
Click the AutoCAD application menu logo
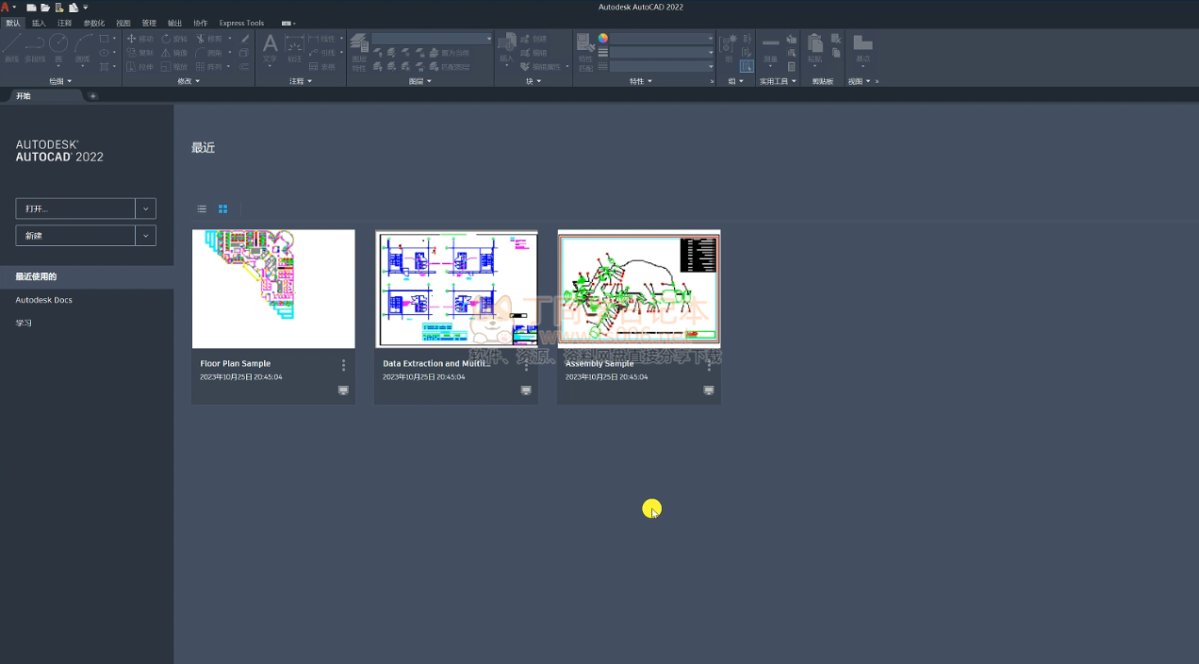pos(6,7)
